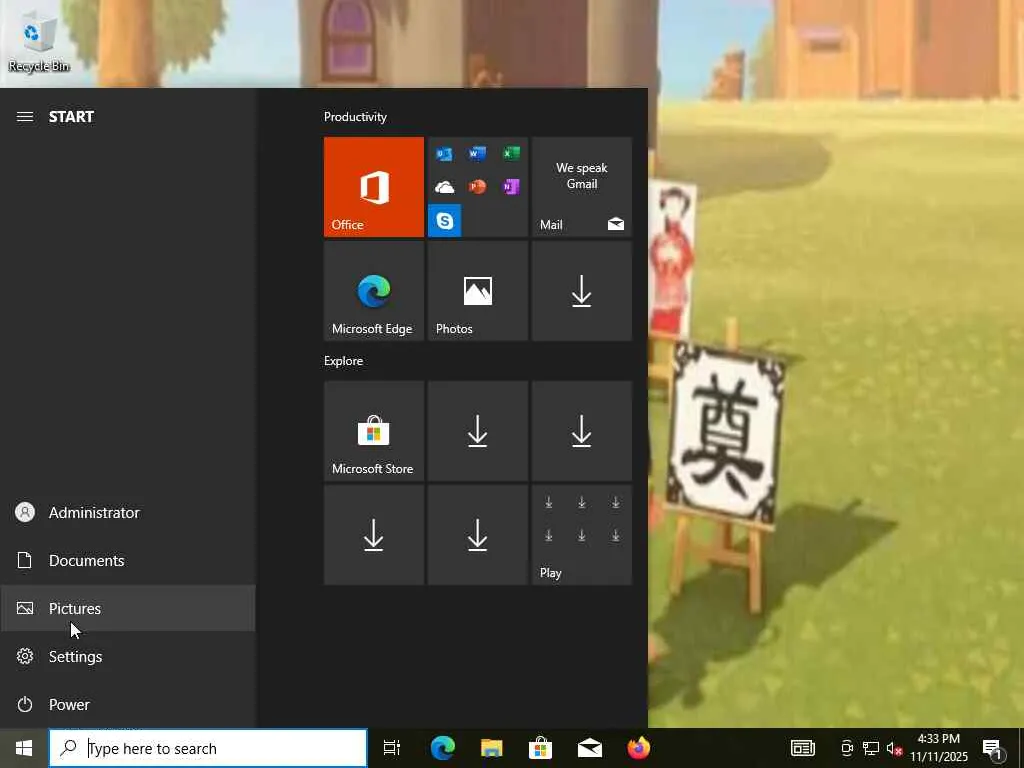Open Outlook from the Office apps tile
1024x768 pixels.
[444, 154]
